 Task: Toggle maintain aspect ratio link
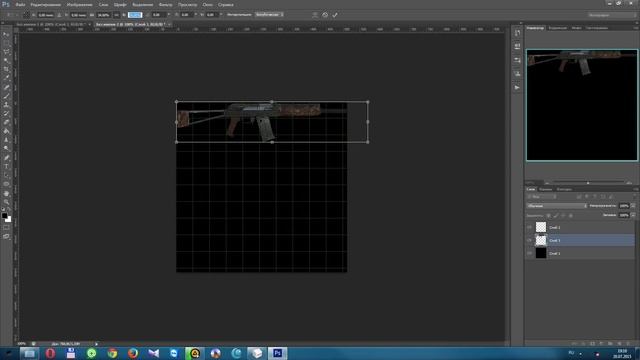[x=116, y=15]
